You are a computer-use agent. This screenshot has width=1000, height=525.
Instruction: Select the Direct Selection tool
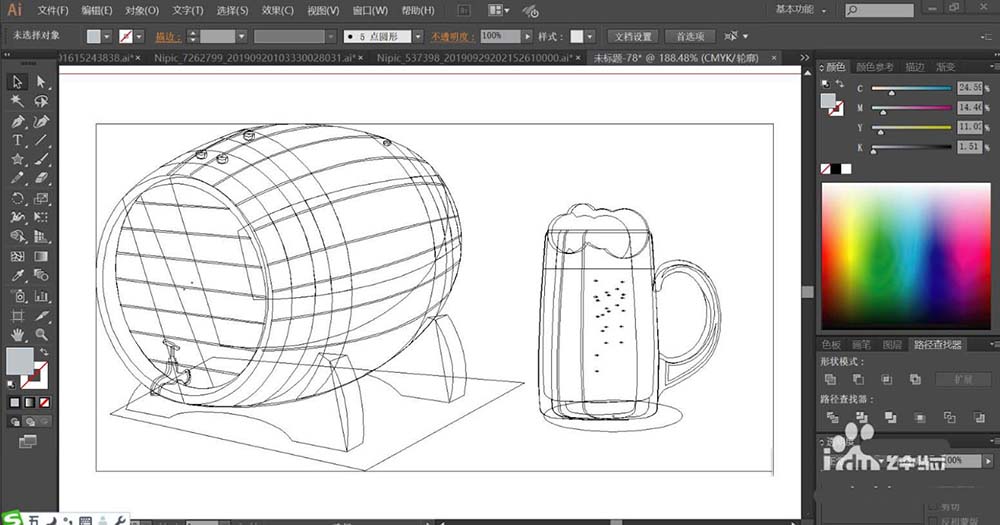(x=41, y=82)
